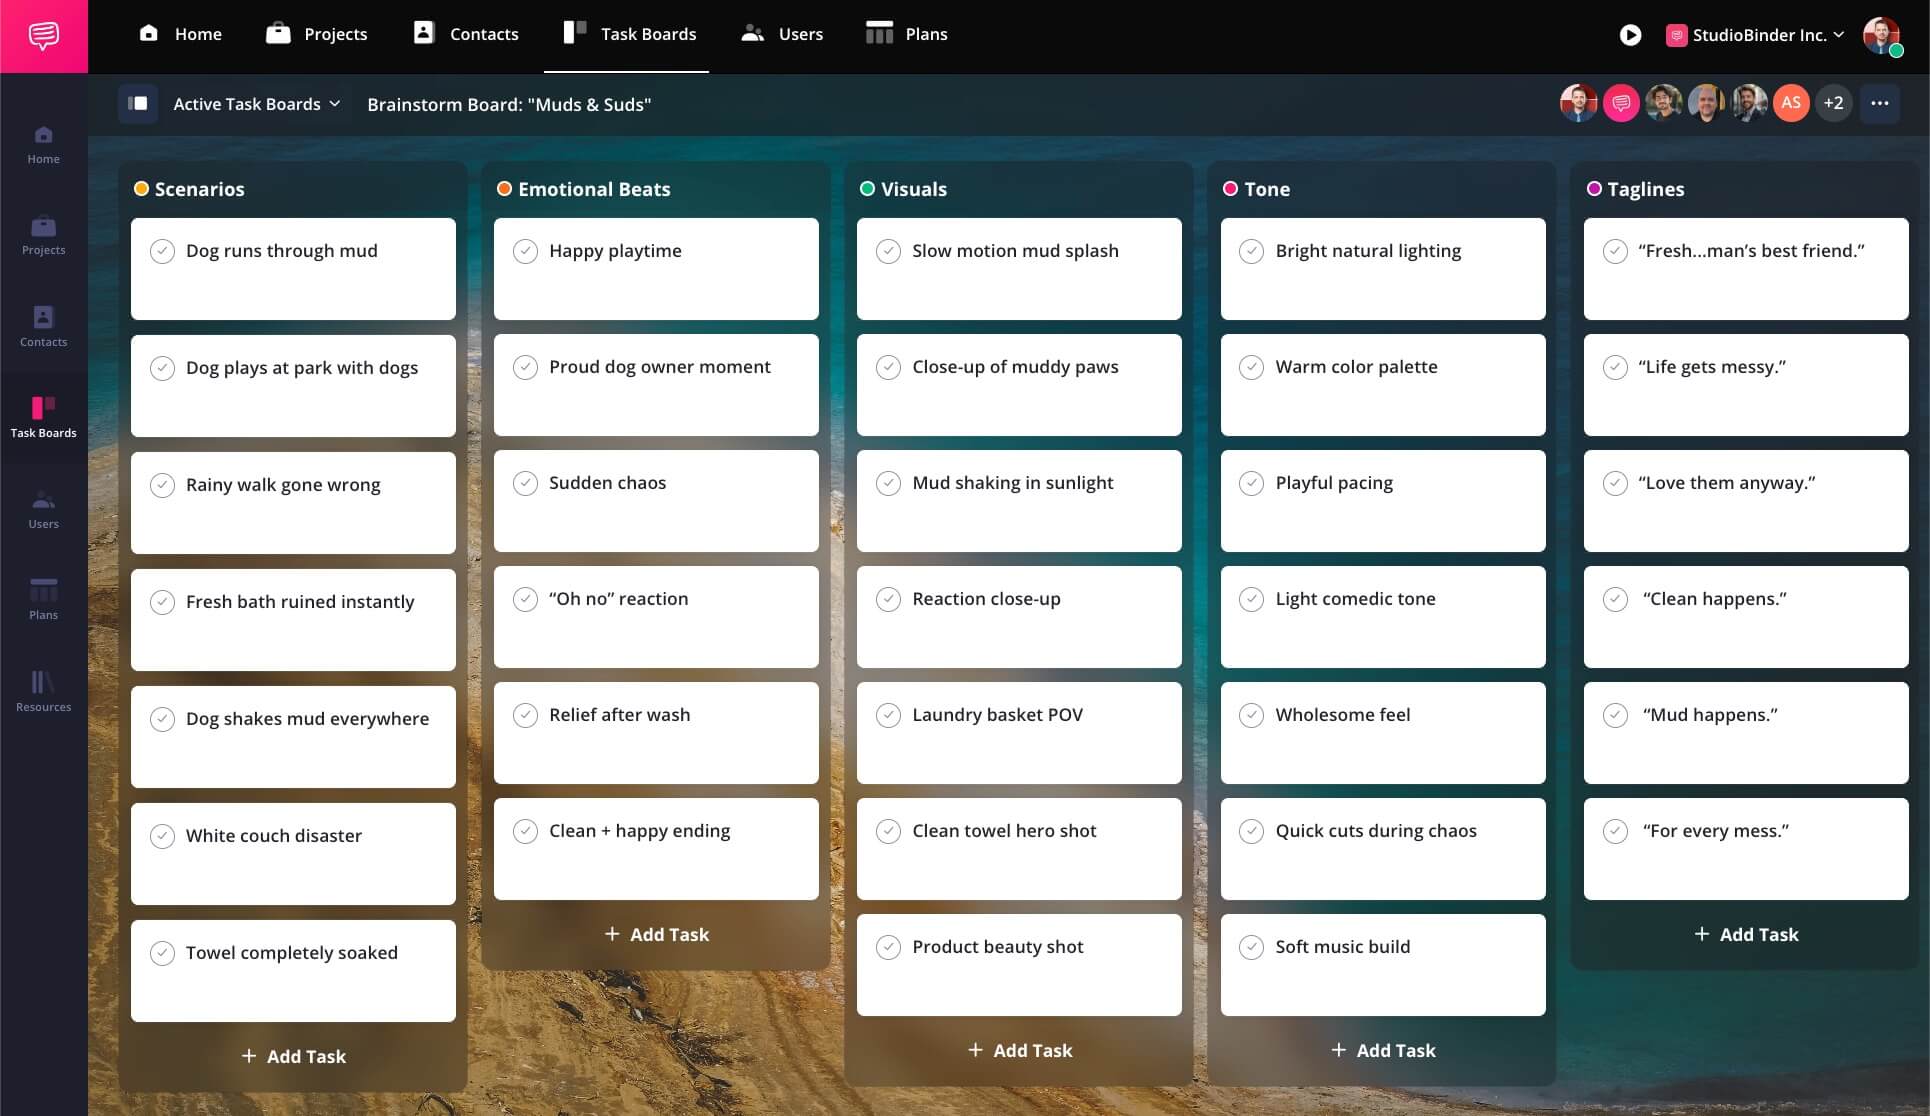The height and width of the screenshot is (1116, 1930).
Task: Add Task to the Emotional Beats column
Action: [x=656, y=934]
